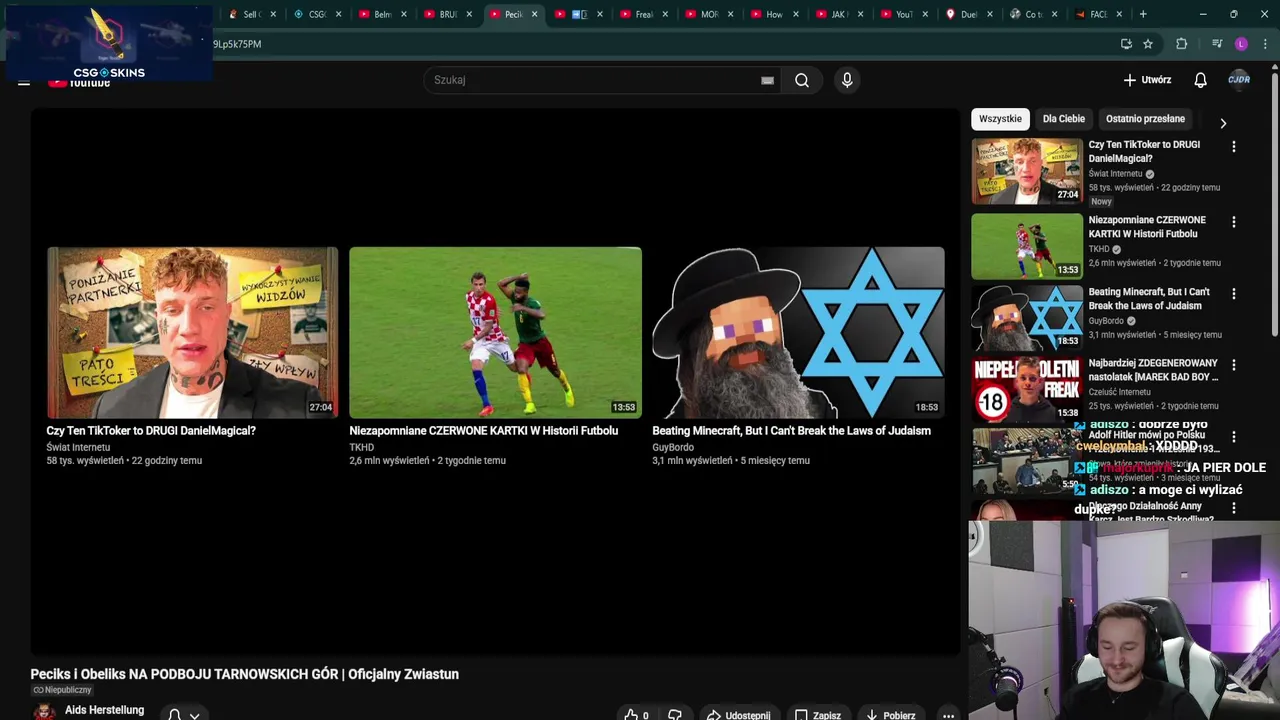Click the Pobierz download button
1280x720 pixels.
890,715
